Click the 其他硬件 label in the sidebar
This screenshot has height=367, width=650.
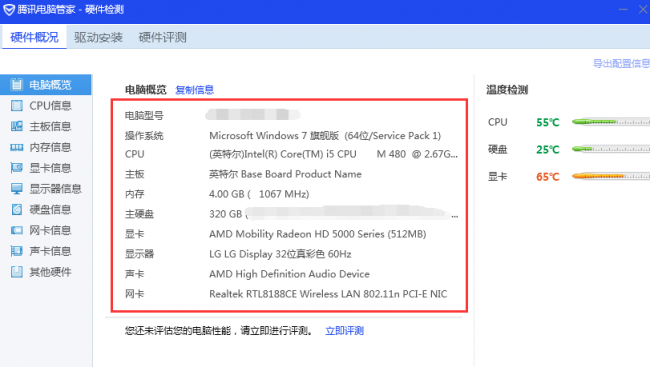pos(50,272)
